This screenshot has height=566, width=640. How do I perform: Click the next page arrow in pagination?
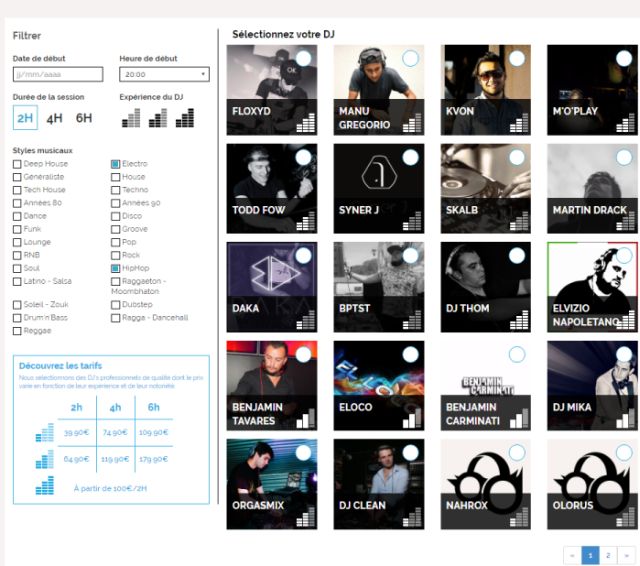tap(626, 555)
